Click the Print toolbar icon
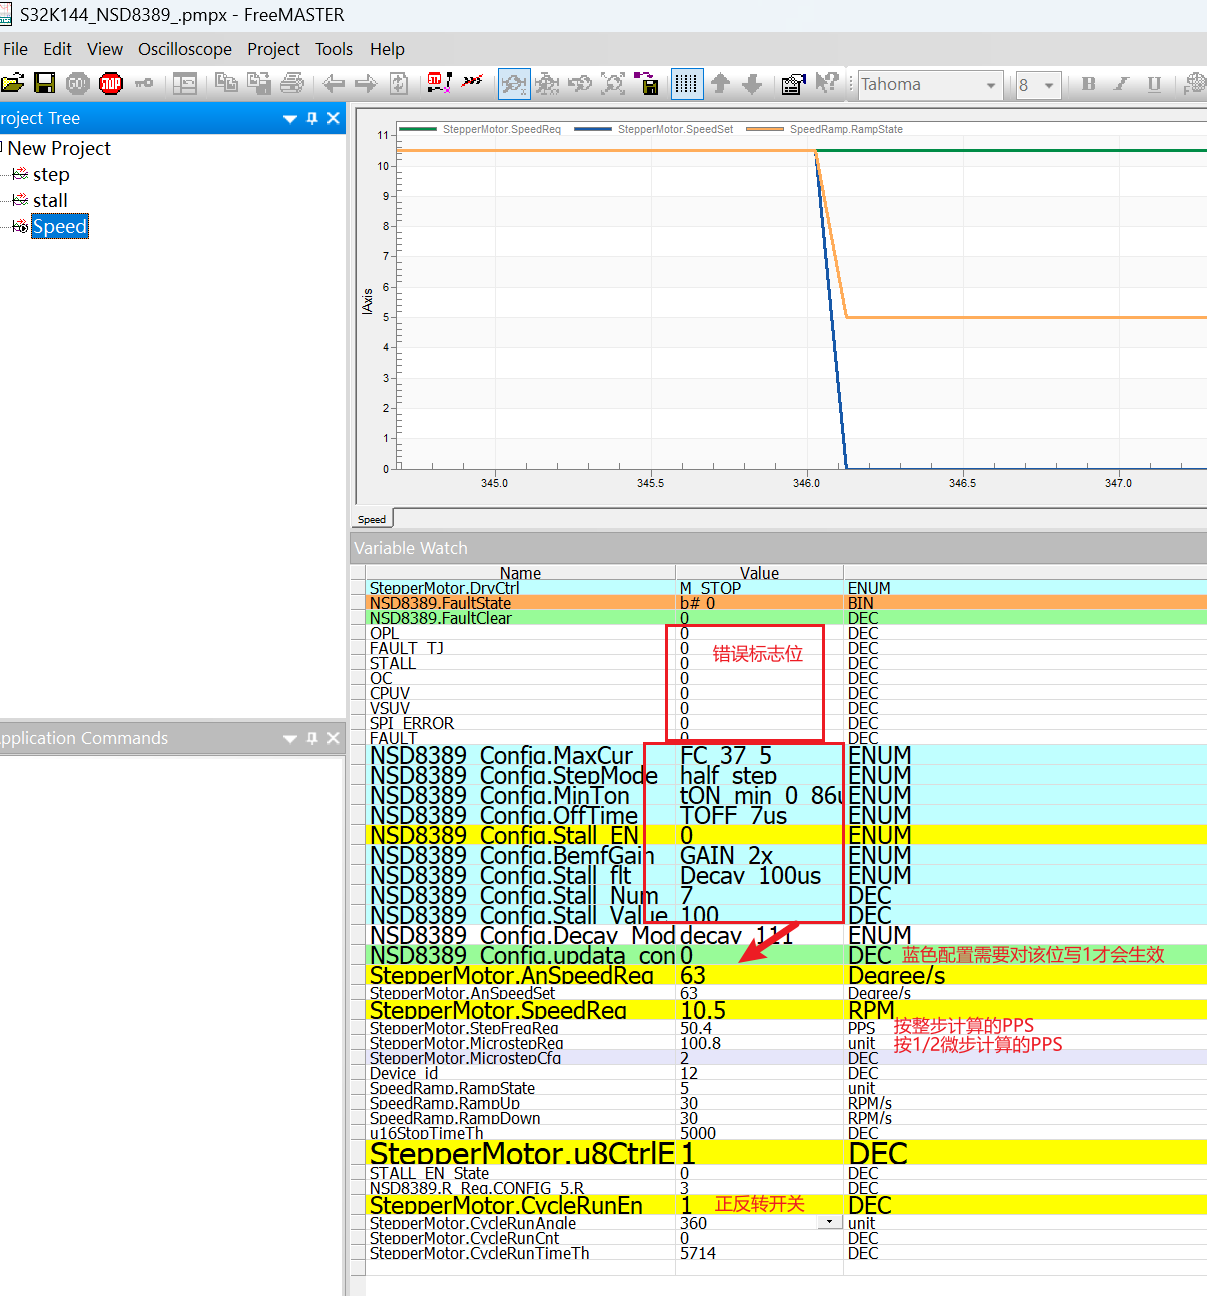 [292, 84]
